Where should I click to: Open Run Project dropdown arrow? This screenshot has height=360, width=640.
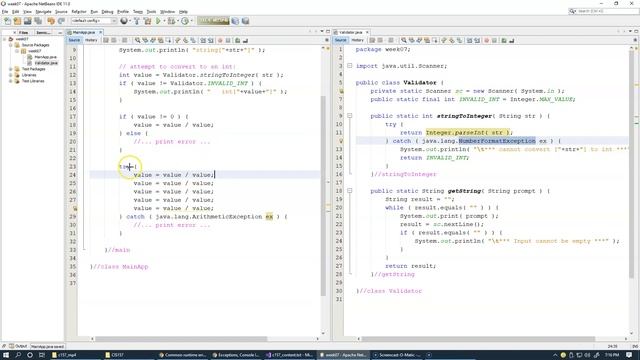tap(164, 21)
